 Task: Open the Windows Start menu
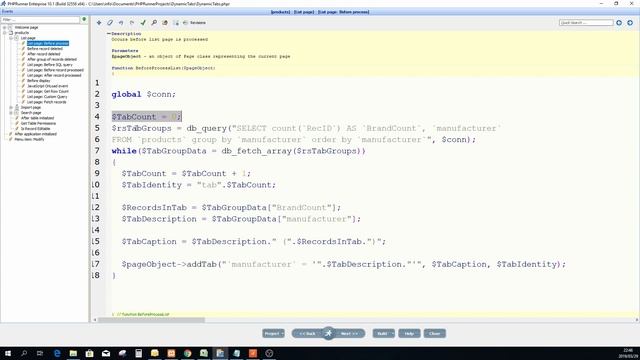tap(8, 353)
